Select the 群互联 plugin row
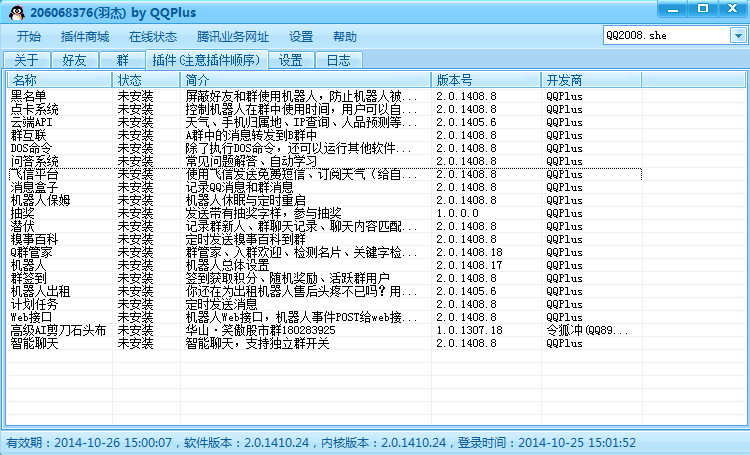The width and height of the screenshot is (750, 455). pyautogui.click(x=325, y=135)
